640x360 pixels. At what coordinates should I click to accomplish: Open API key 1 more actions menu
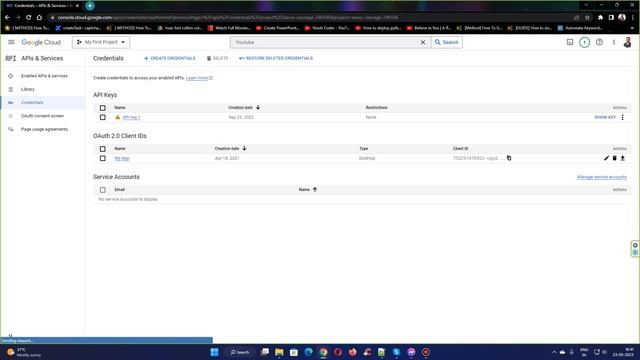622,117
